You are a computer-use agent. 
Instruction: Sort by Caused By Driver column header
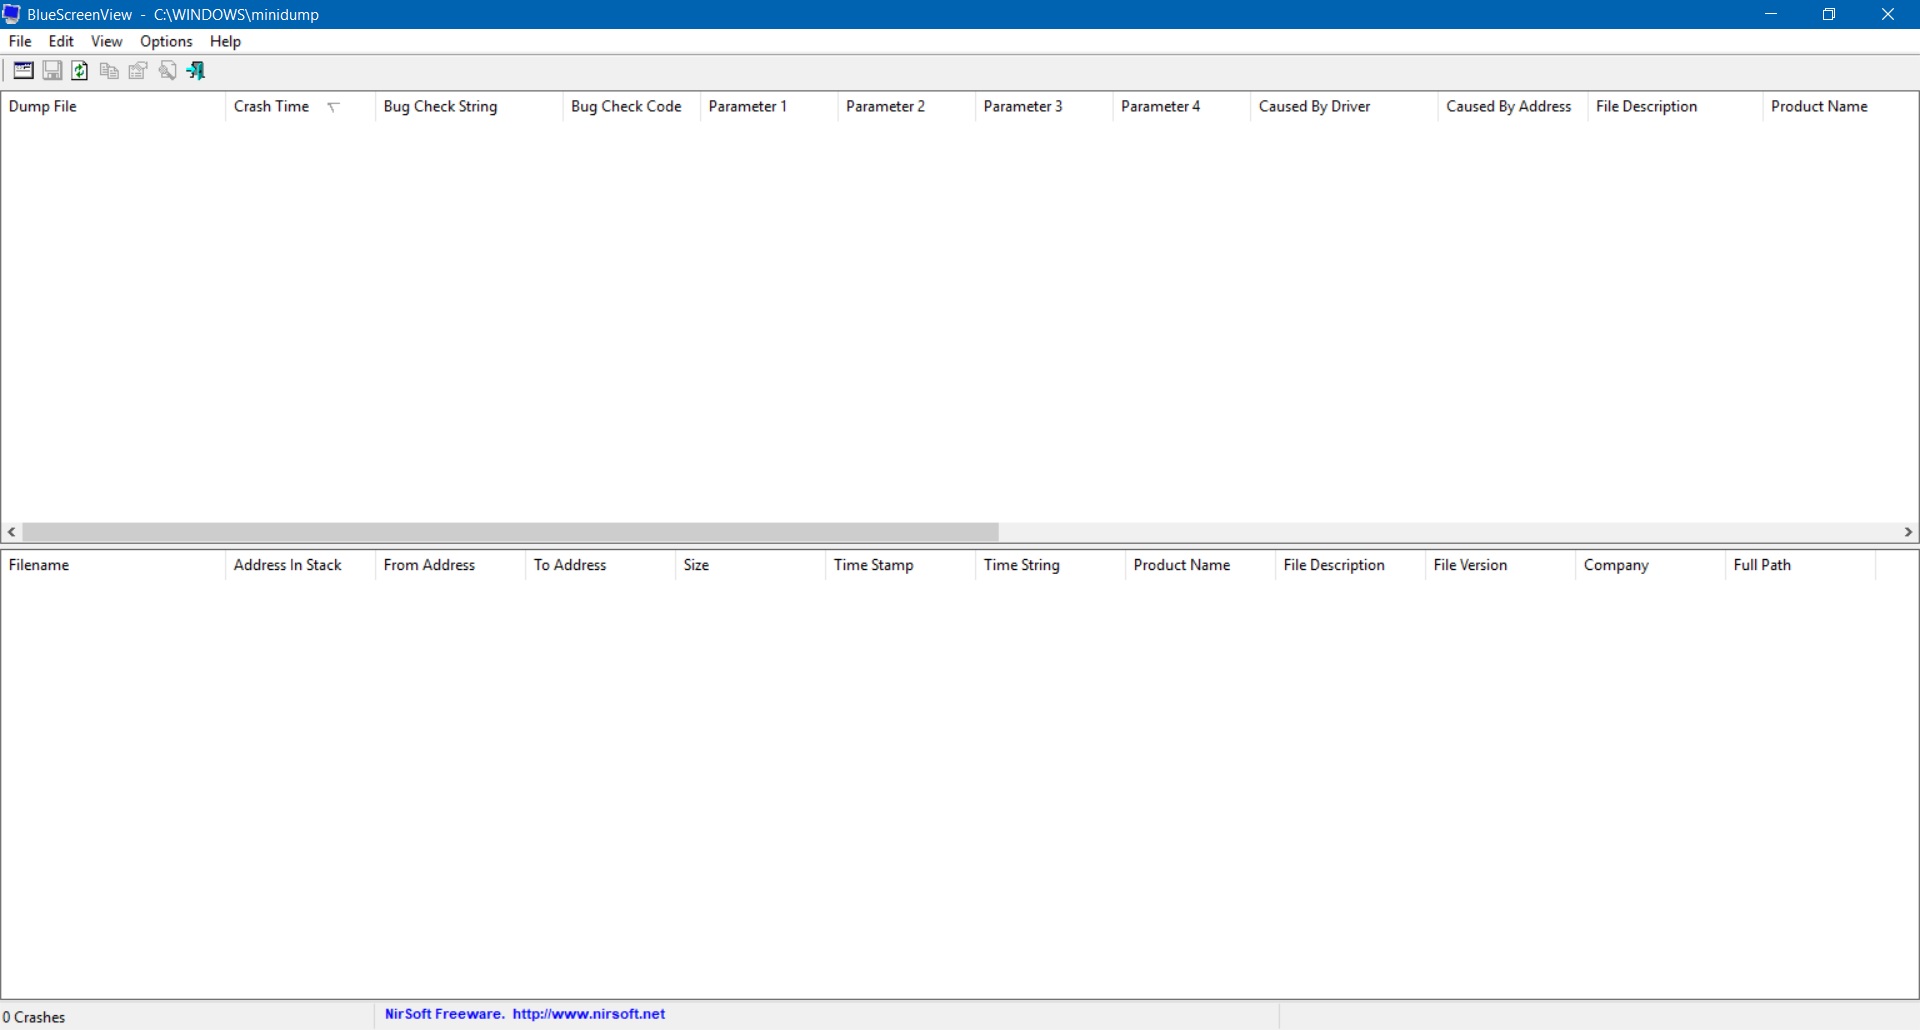point(1314,107)
